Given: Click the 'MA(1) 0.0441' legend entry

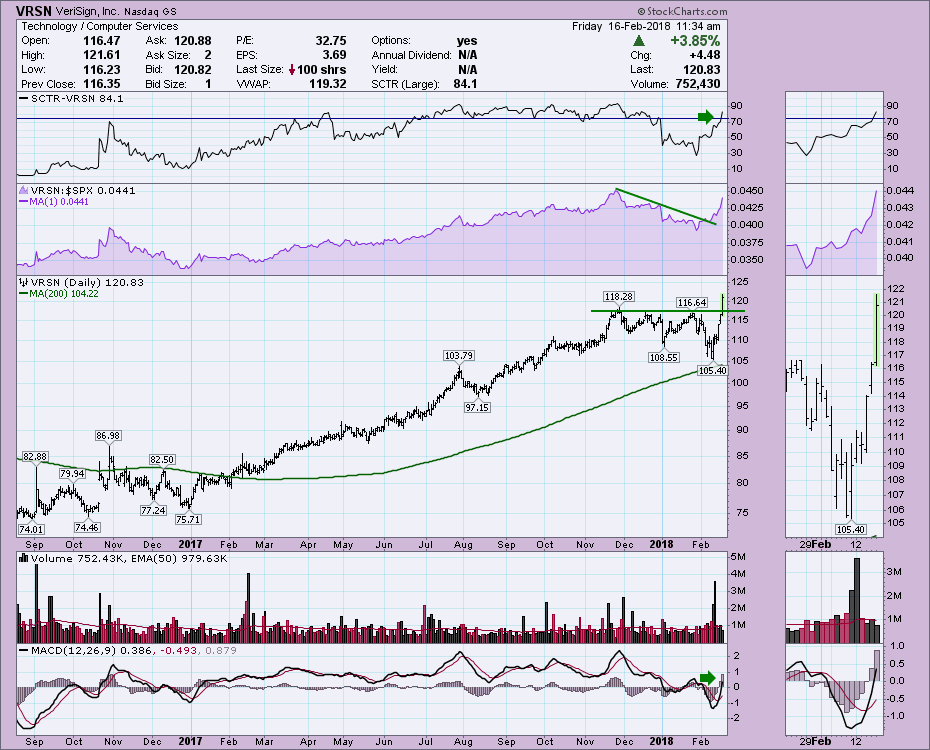Looking at the screenshot, I should pyautogui.click(x=59, y=202).
